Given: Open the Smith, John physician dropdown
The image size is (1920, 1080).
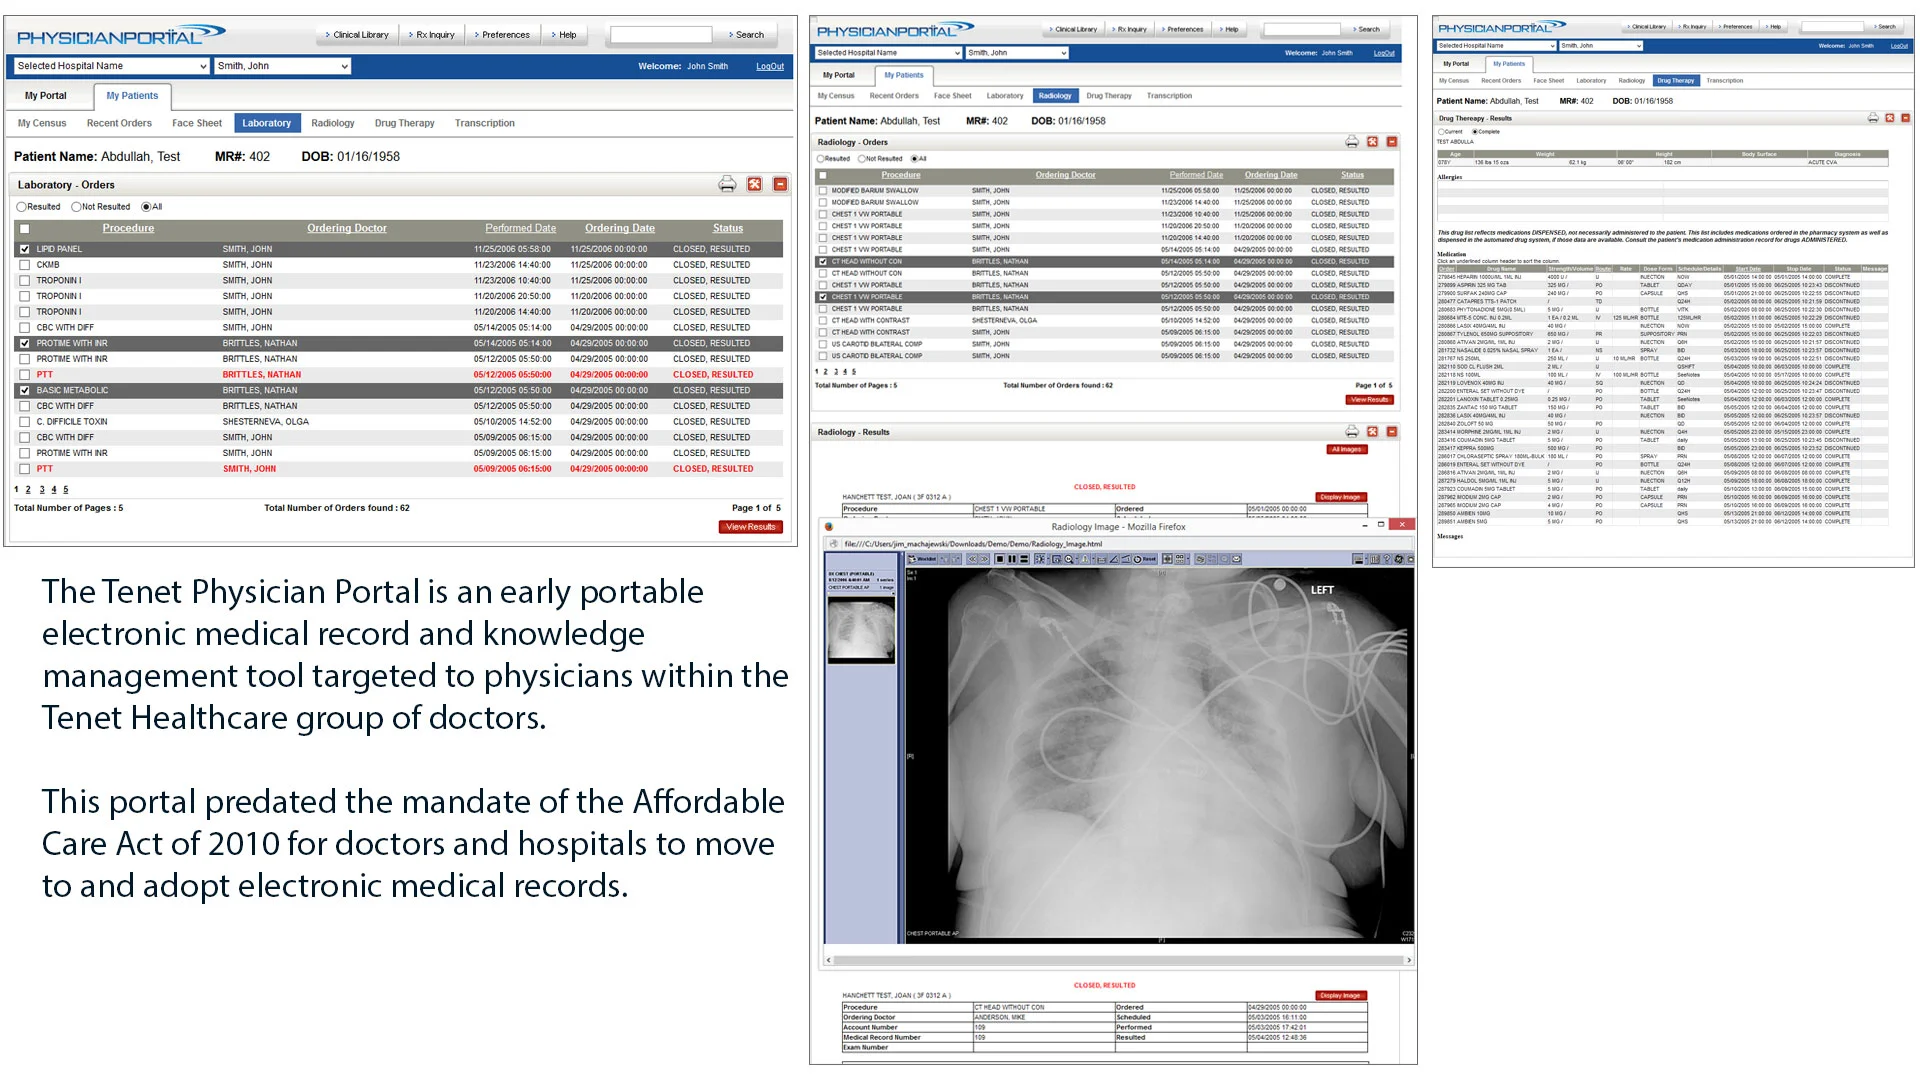Looking at the screenshot, I should click(x=283, y=66).
